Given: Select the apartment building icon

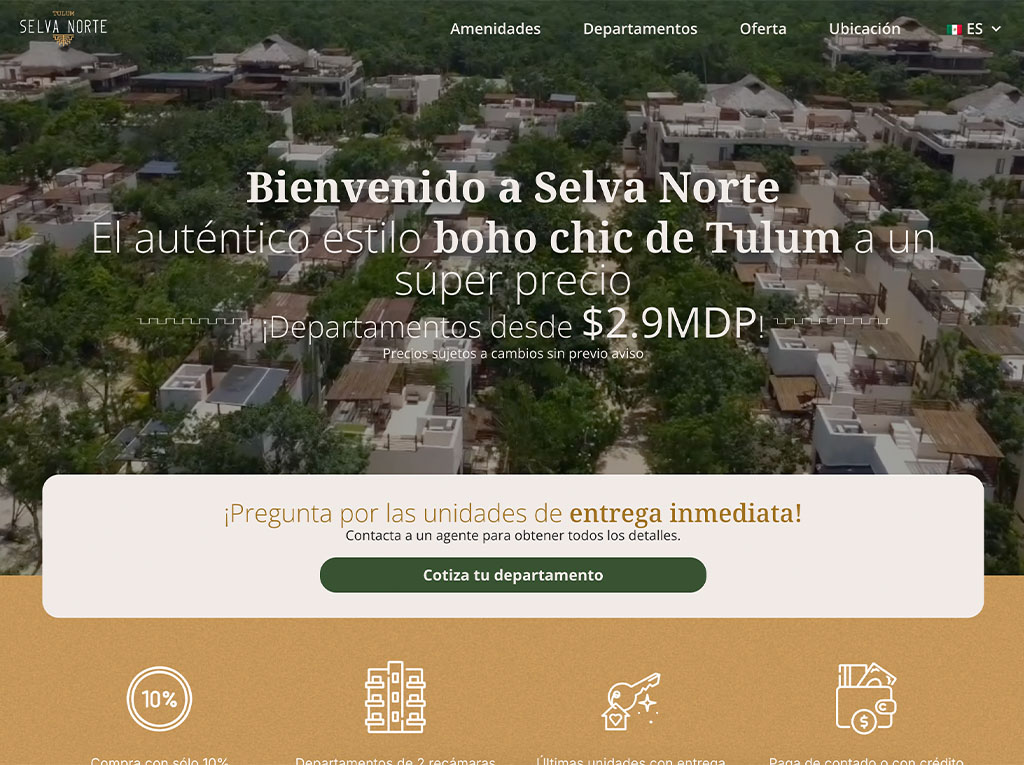Looking at the screenshot, I should click(x=395, y=697).
